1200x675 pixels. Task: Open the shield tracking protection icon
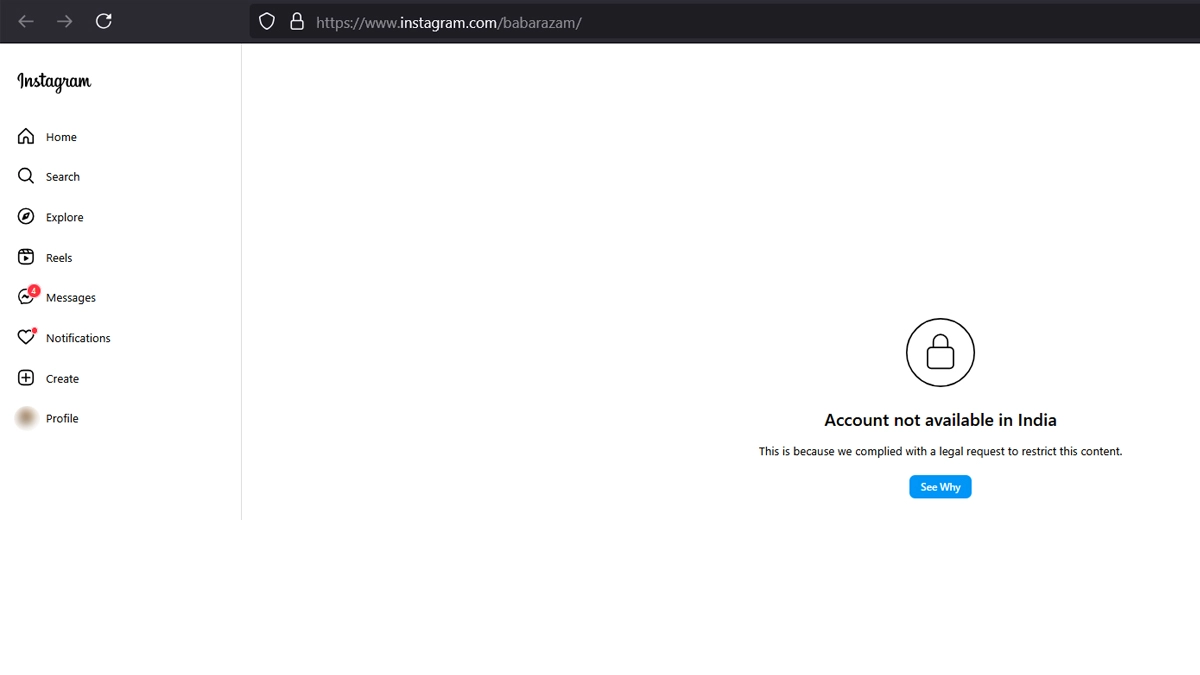tap(267, 21)
